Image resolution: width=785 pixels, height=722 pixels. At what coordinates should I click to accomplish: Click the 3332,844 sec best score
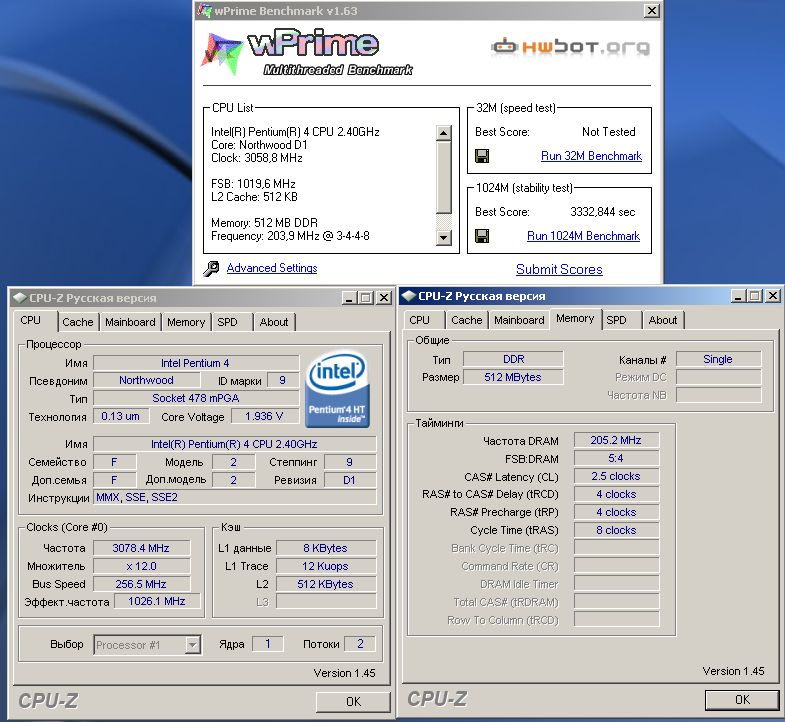603,212
